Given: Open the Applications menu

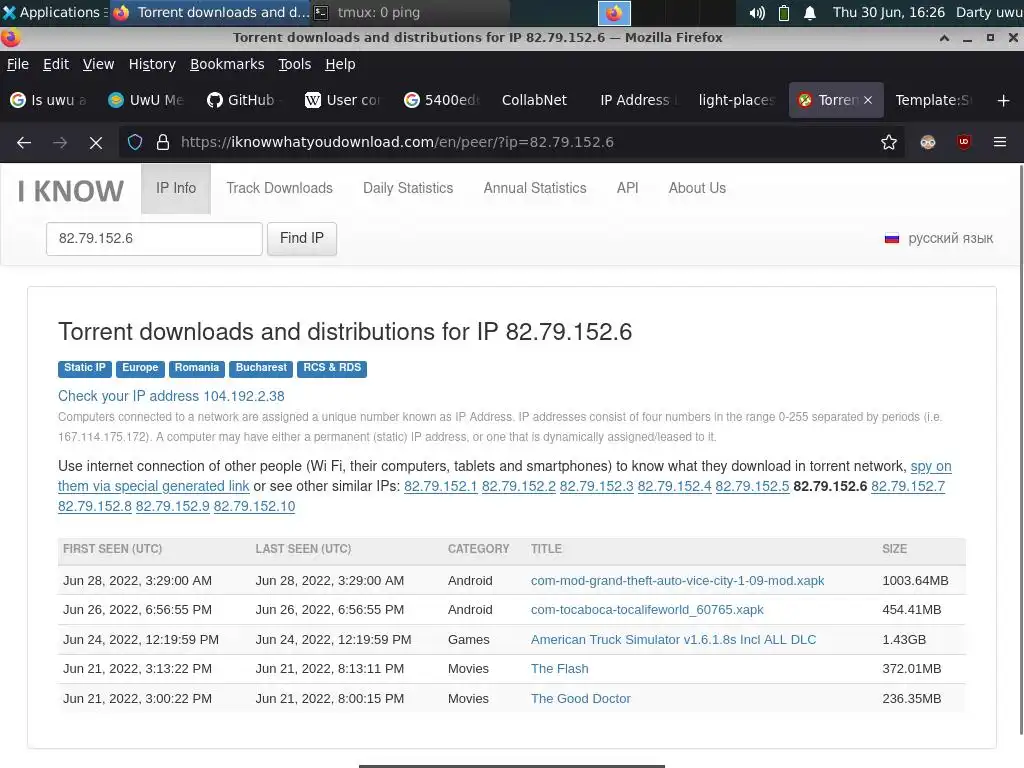Looking at the screenshot, I should (x=54, y=12).
